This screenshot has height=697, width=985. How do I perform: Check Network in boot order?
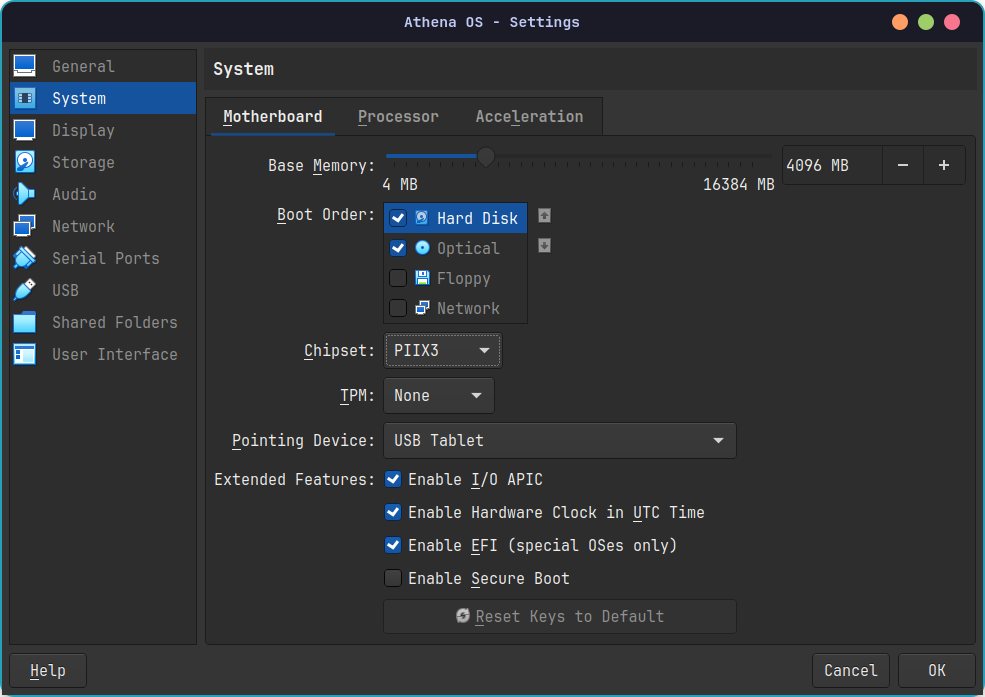[x=398, y=308]
